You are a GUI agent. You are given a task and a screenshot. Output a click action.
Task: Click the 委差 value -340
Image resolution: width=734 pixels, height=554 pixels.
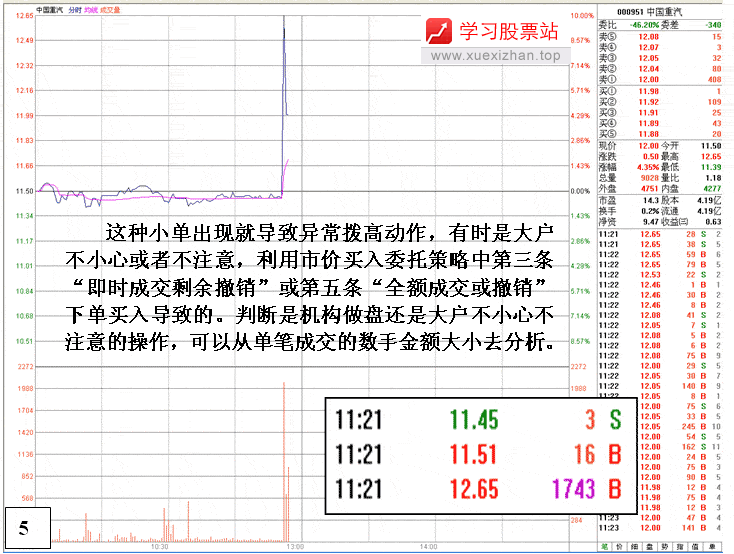pos(713,25)
